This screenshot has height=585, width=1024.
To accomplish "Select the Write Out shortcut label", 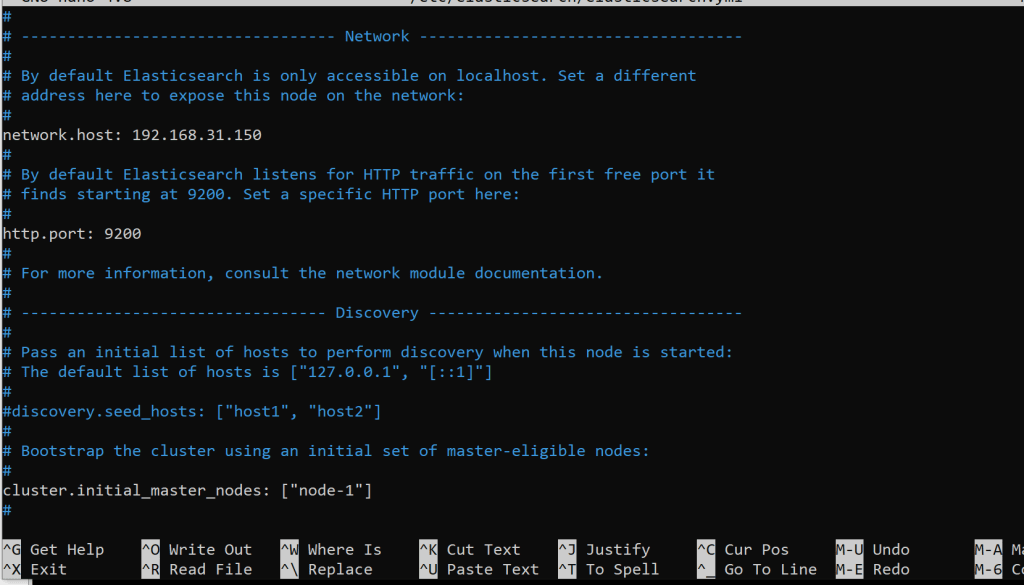I will [210, 549].
